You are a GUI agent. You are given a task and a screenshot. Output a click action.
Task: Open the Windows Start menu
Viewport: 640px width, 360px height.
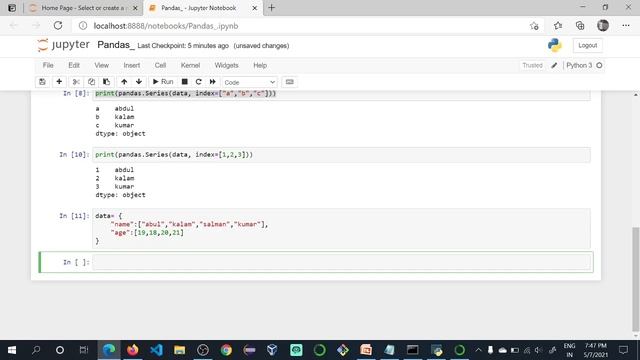pos(12,350)
